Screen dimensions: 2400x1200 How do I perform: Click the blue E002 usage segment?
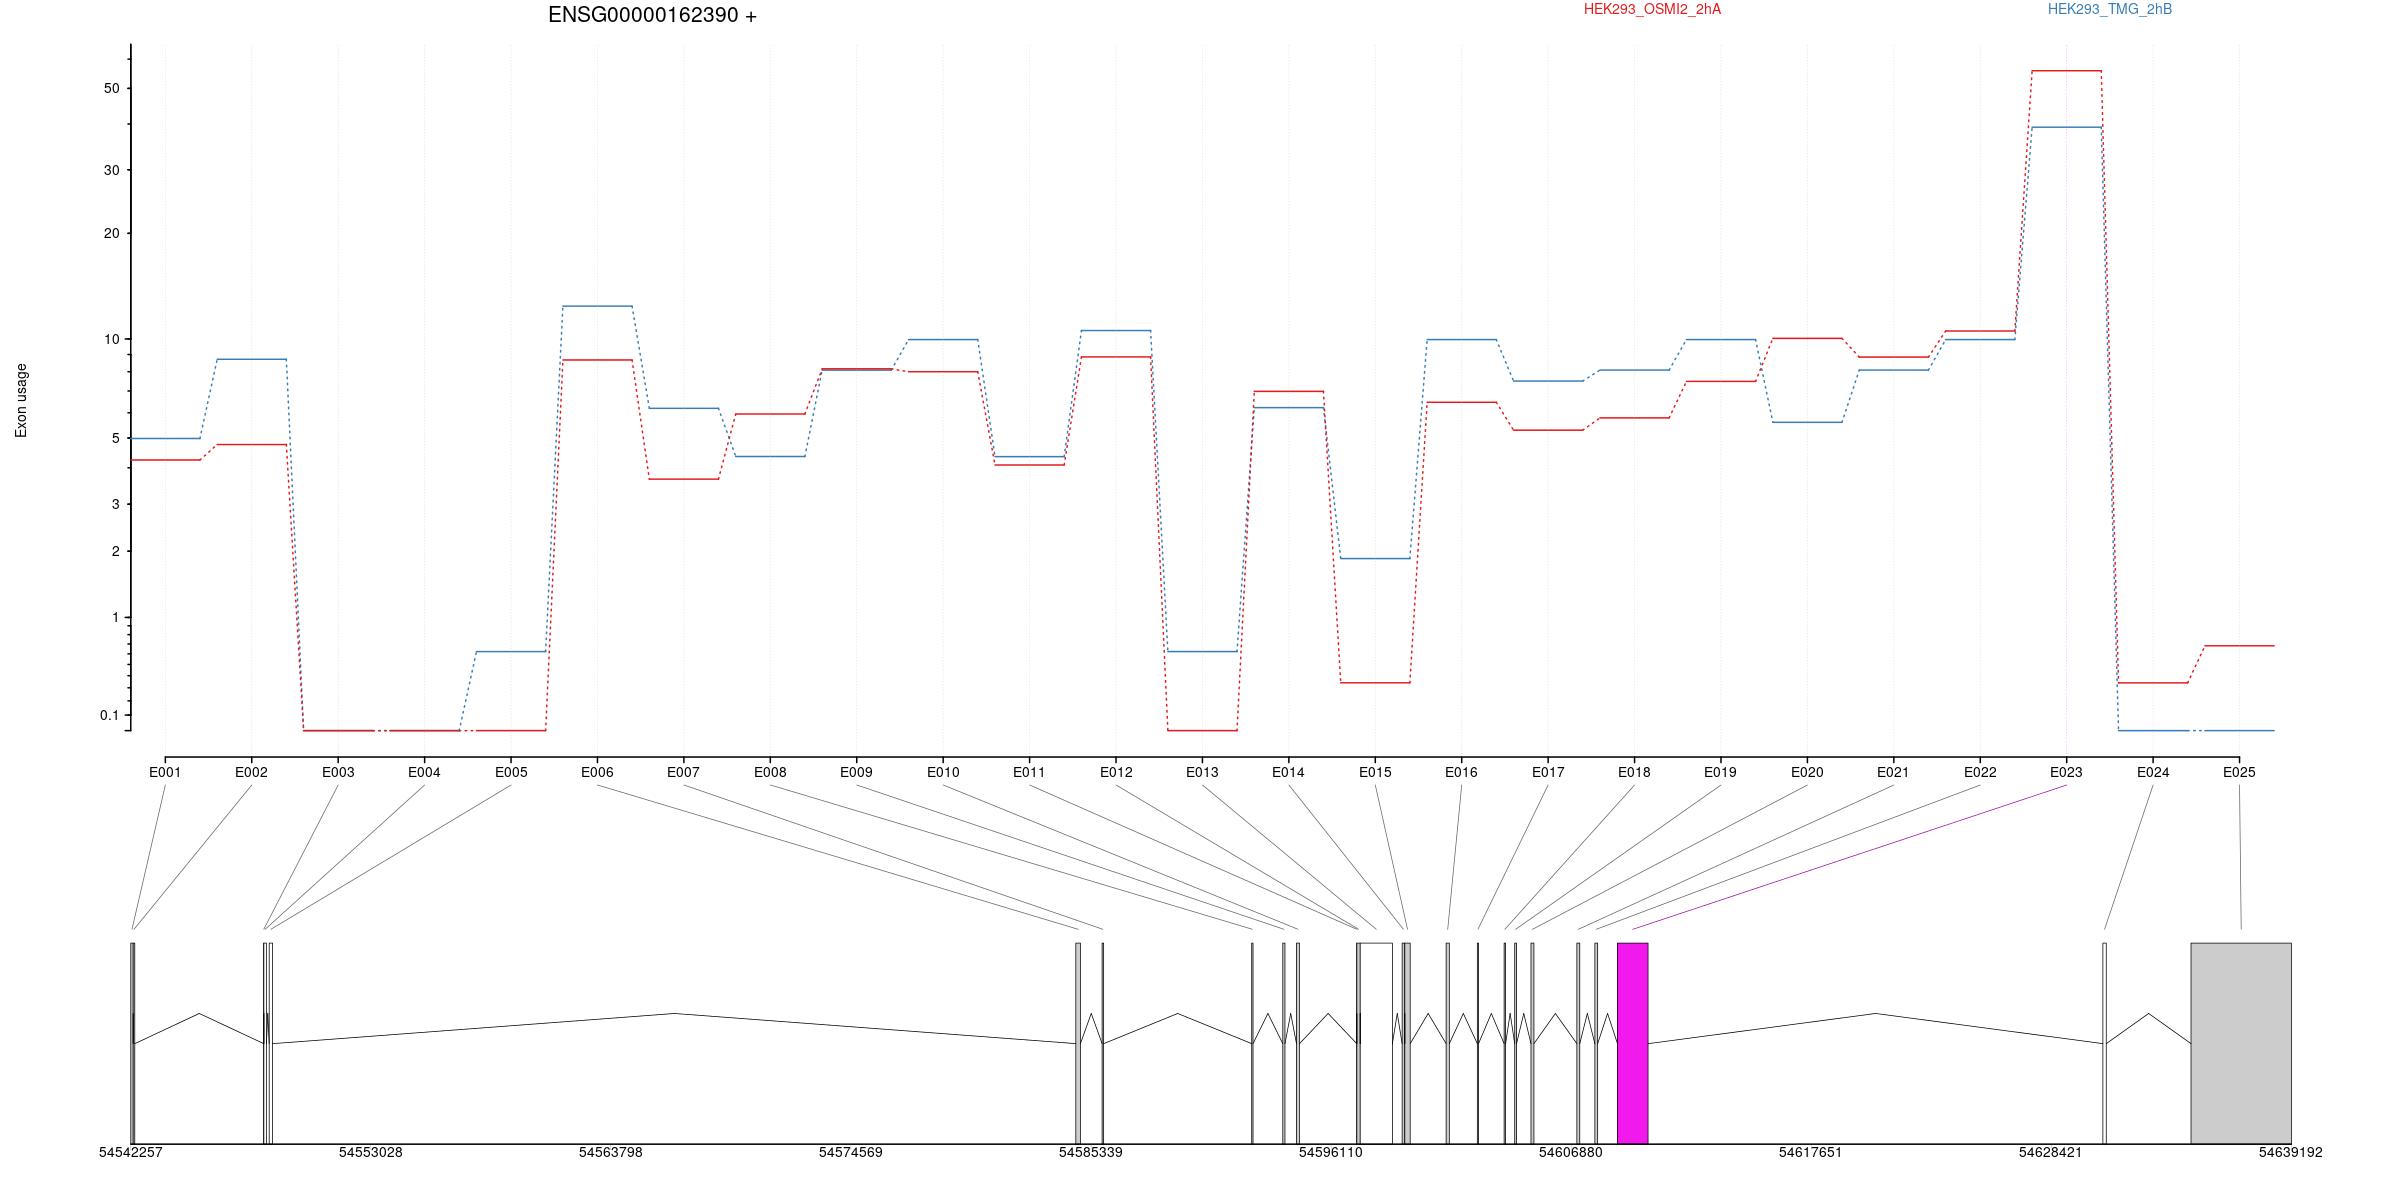point(251,359)
